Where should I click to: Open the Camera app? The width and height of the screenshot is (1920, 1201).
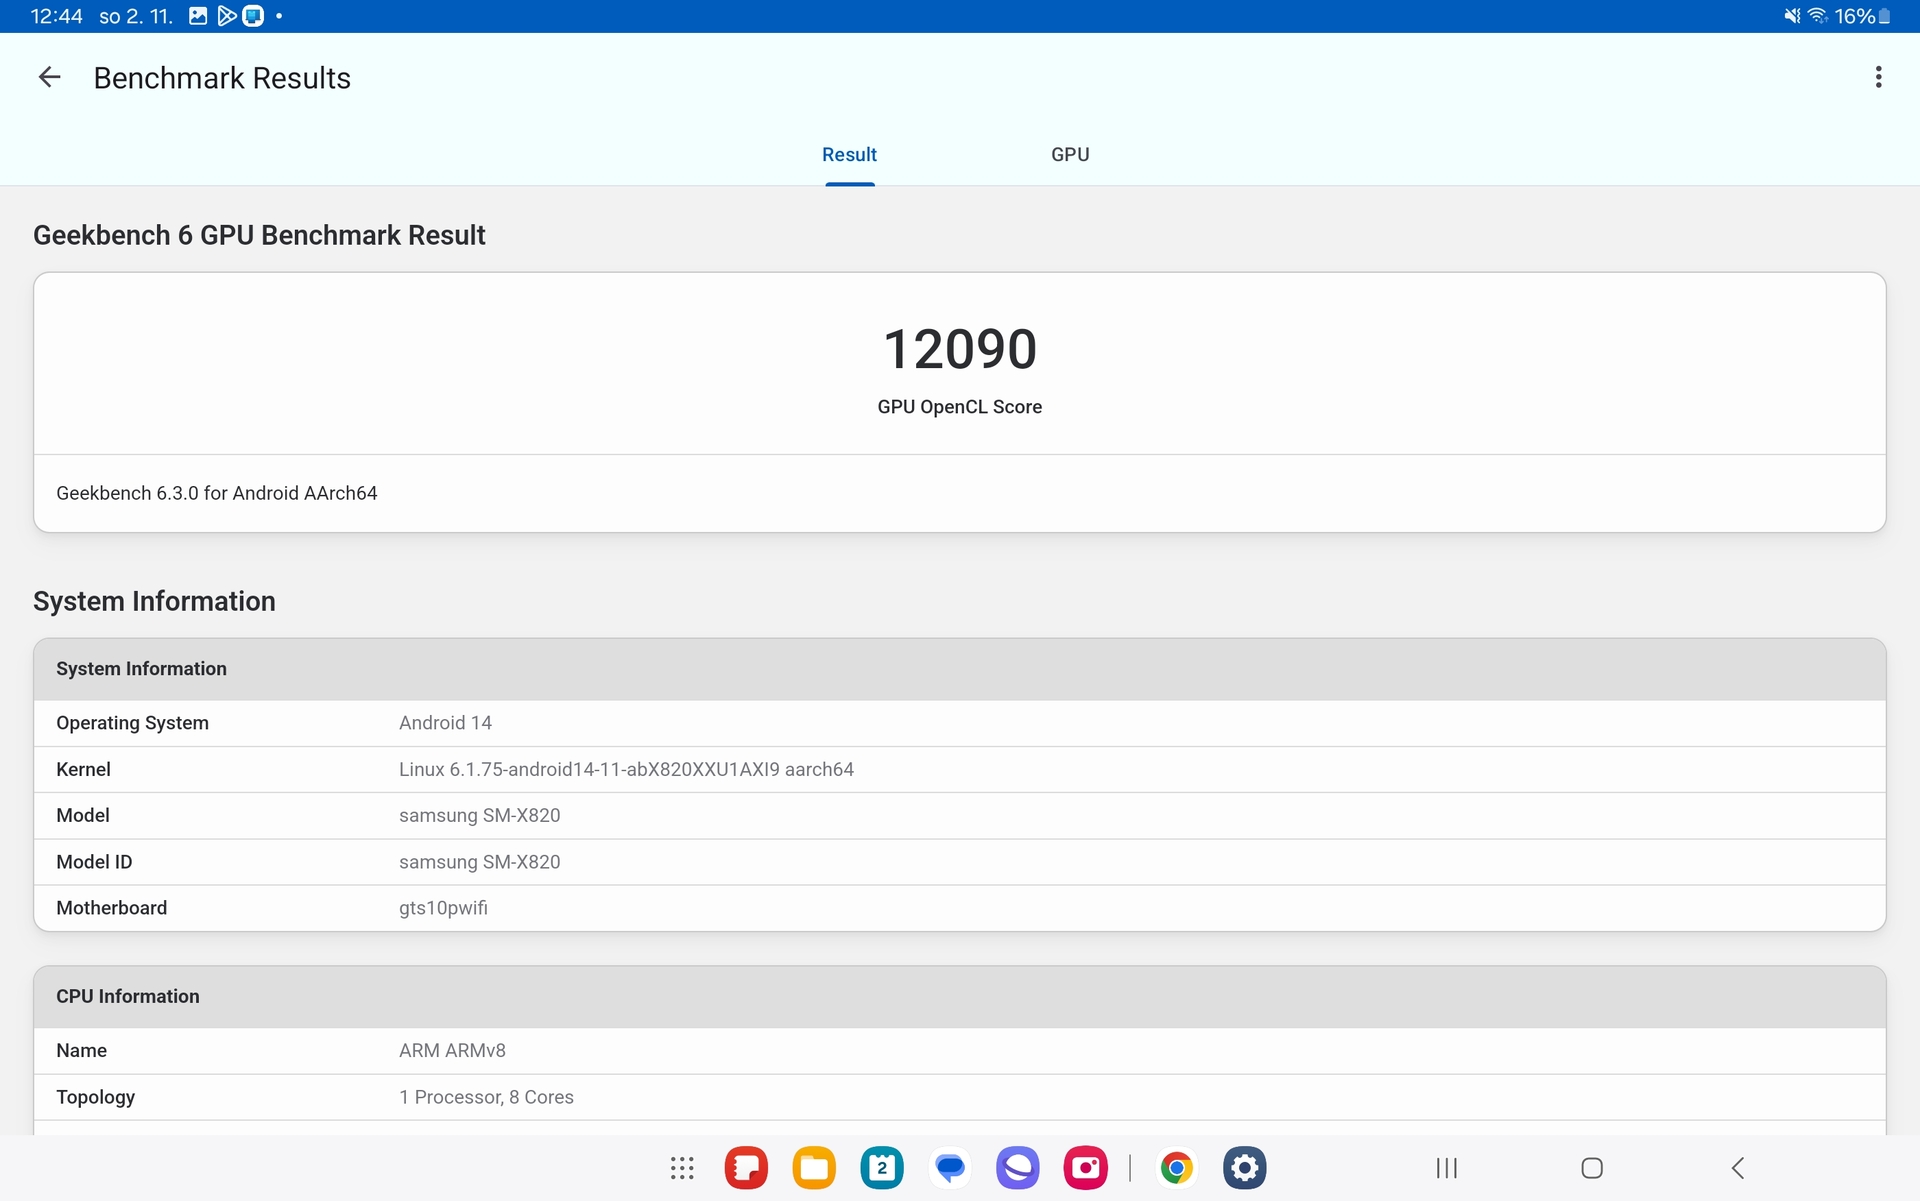pyautogui.click(x=1085, y=1167)
